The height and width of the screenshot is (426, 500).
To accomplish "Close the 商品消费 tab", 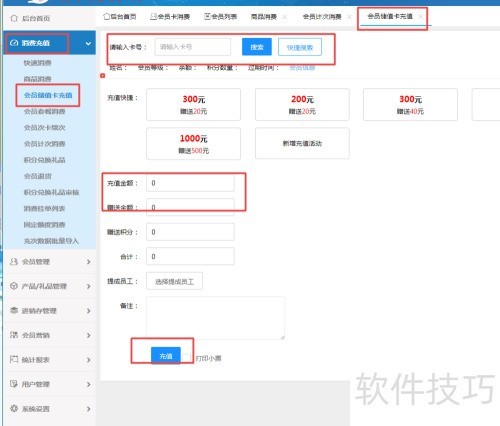I will click(284, 17).
